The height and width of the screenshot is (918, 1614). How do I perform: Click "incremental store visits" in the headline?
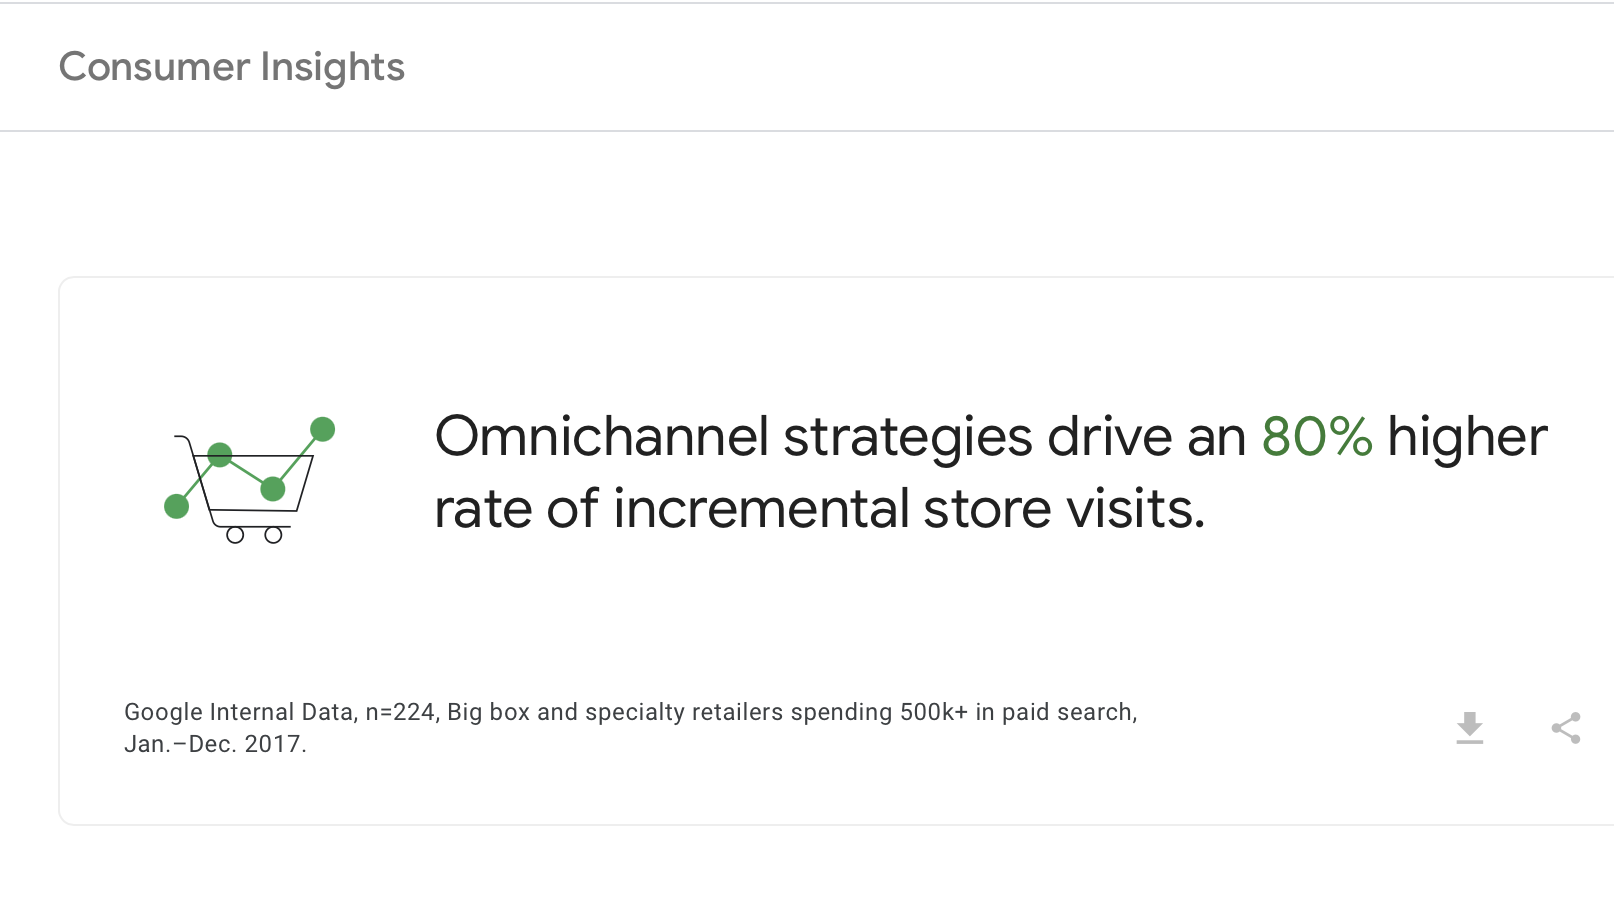point(908,509)
